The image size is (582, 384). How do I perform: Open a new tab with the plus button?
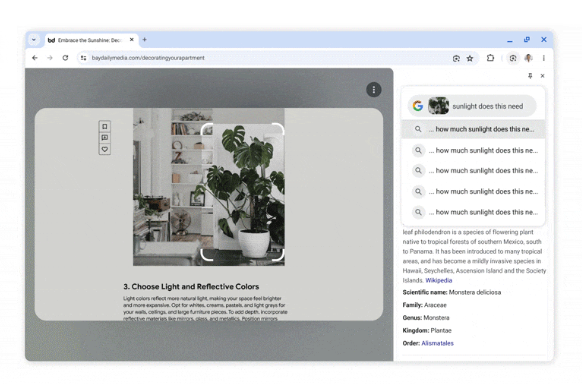[x=145, y=39]
